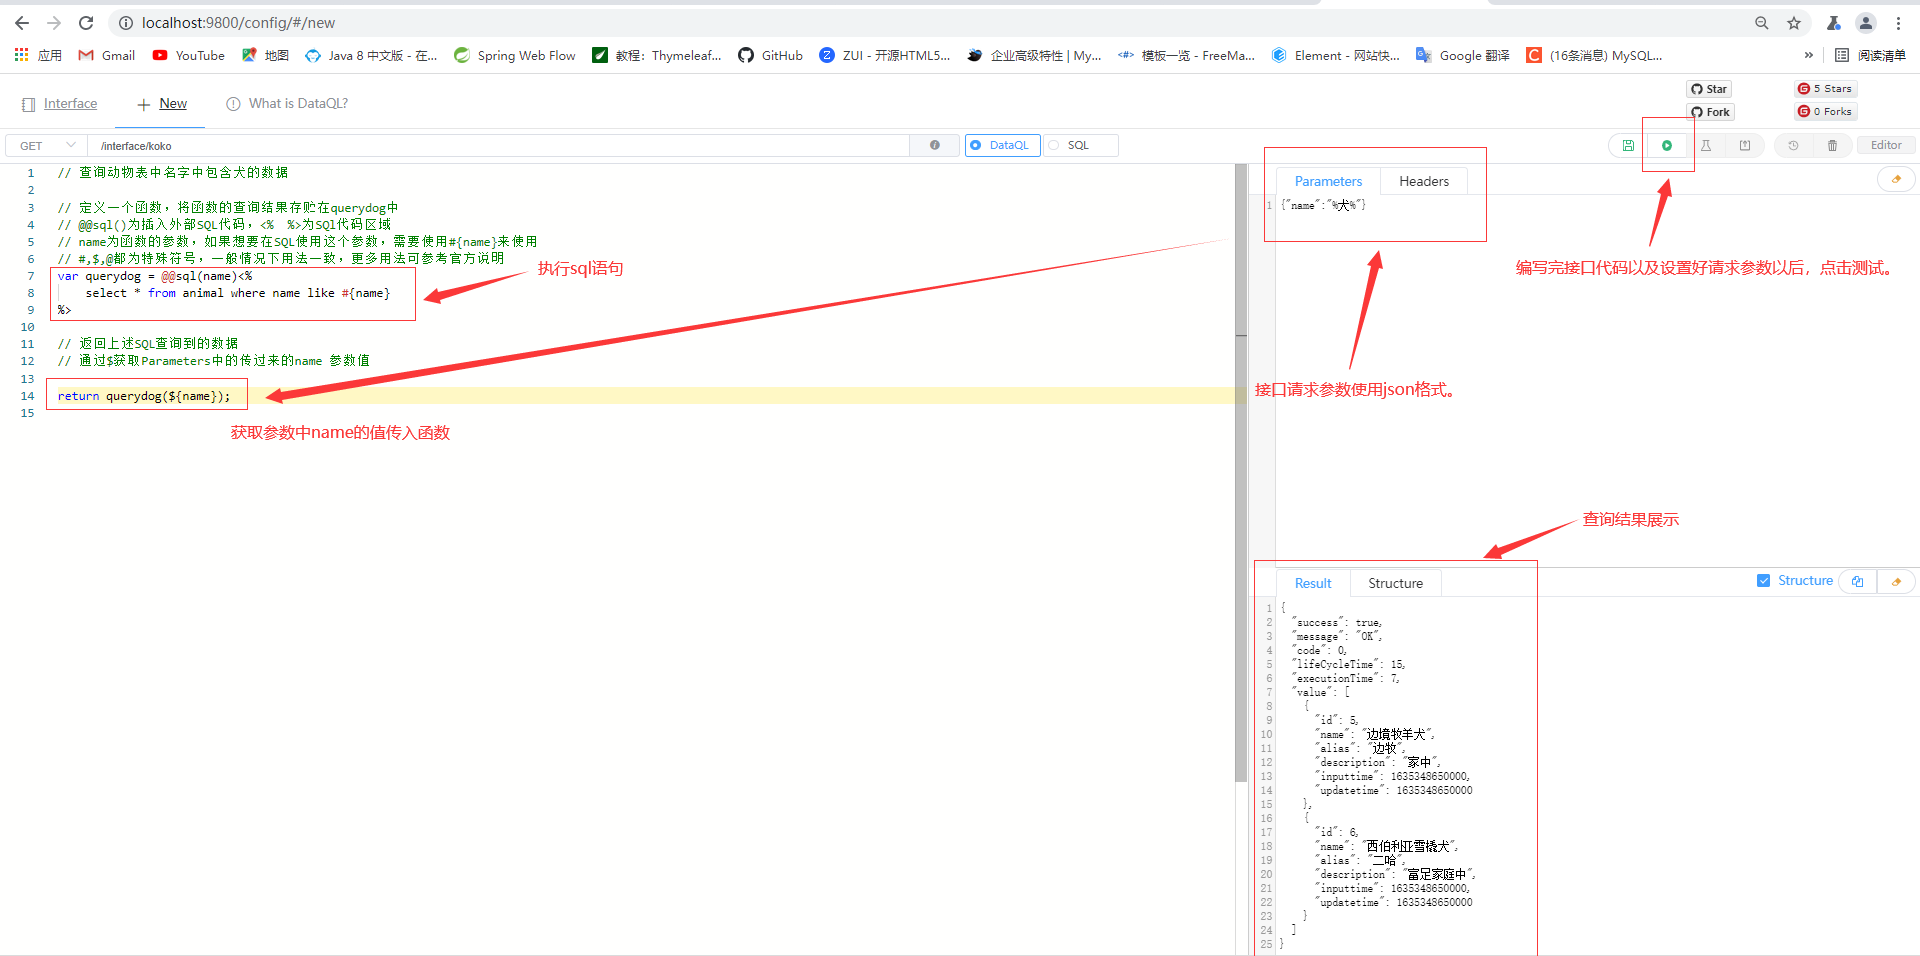Expand the Chrome bookmarks overflow chevron
The width and height of the screenshot is (1920, 956).
point(1809,55)
